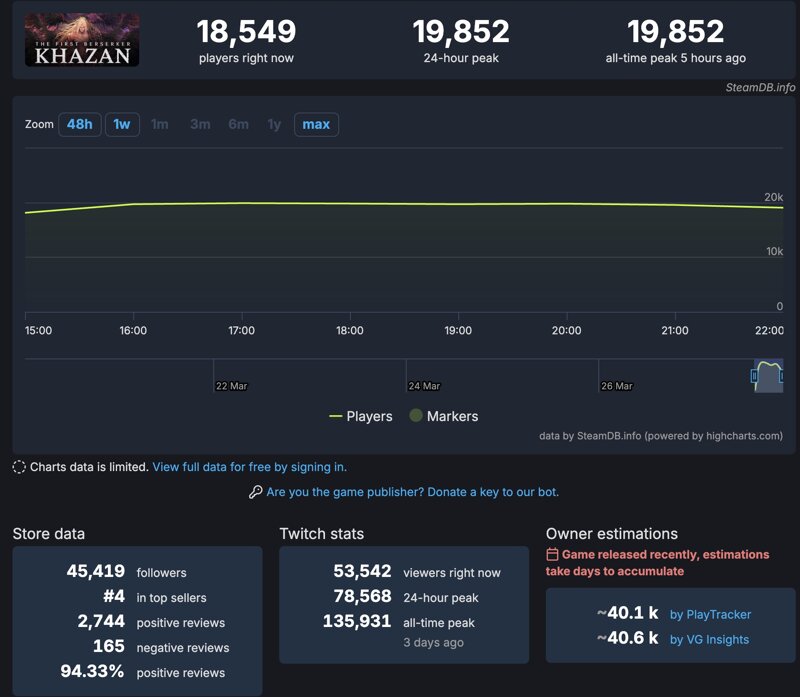The width and height of the screenshot is (800, 697).
Task: Click the '2,744' positive reviews count
Action: (x=101, y=621)
